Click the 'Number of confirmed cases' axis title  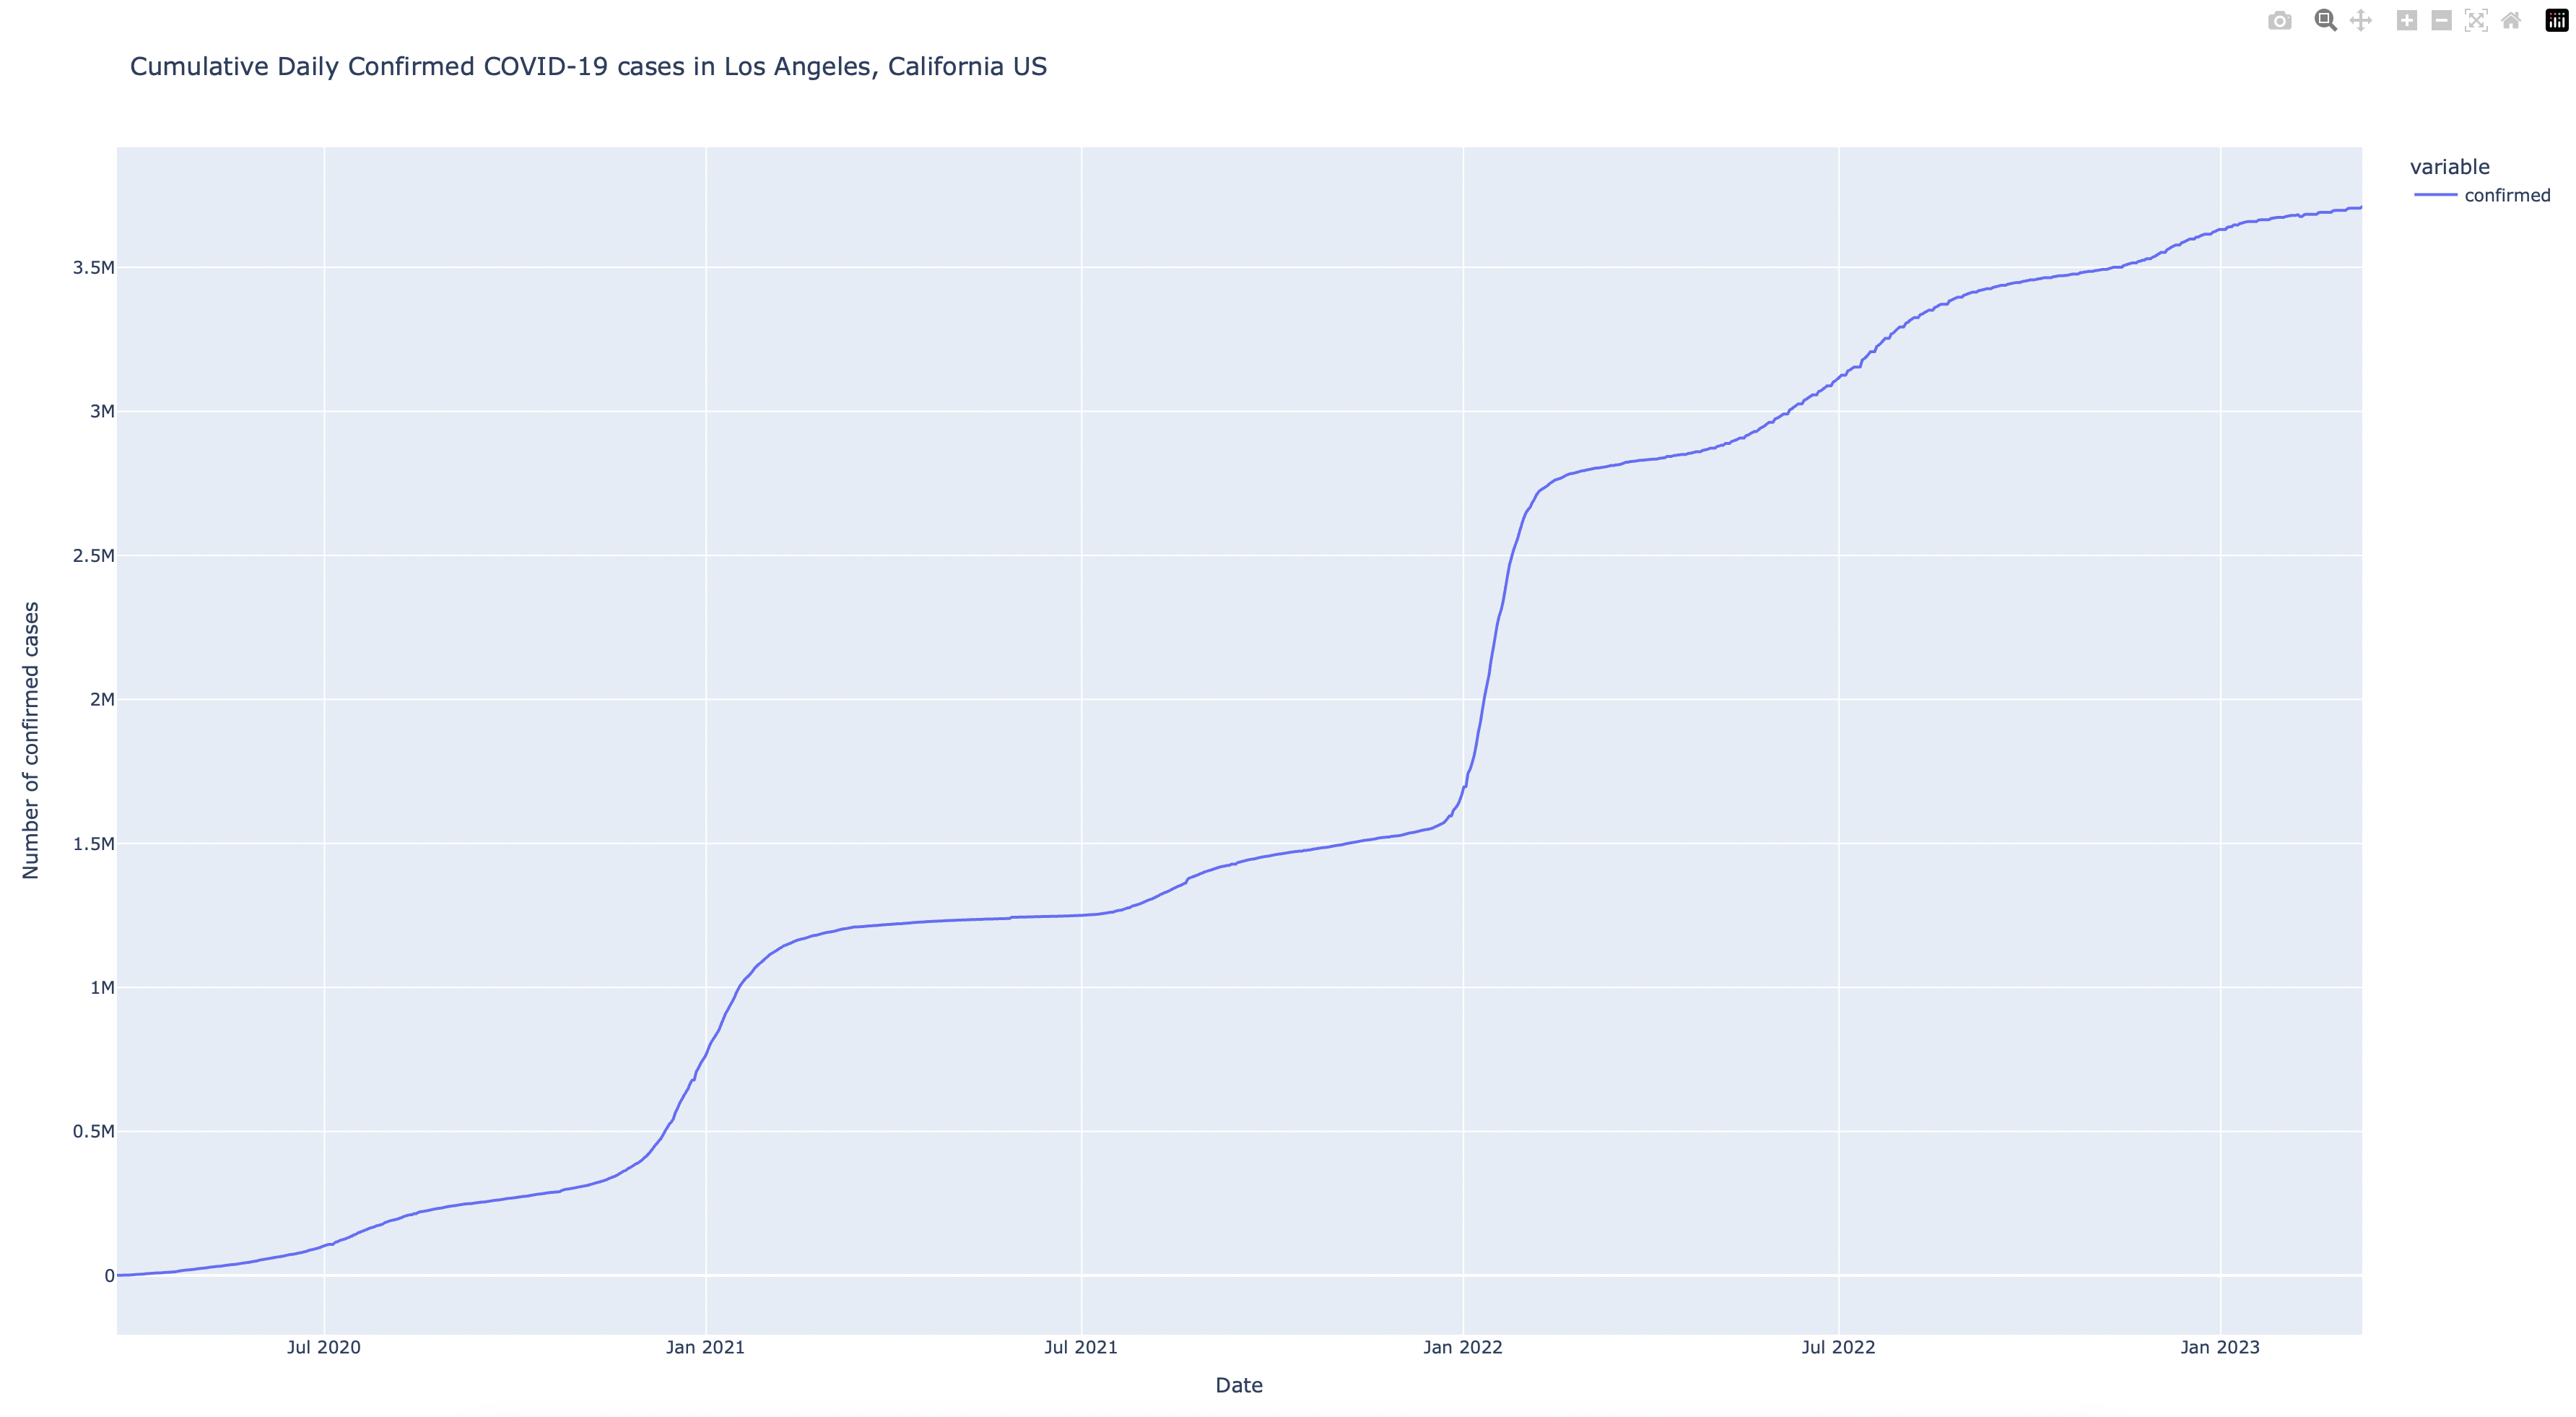pyautogui.click(x=31, y=740)
